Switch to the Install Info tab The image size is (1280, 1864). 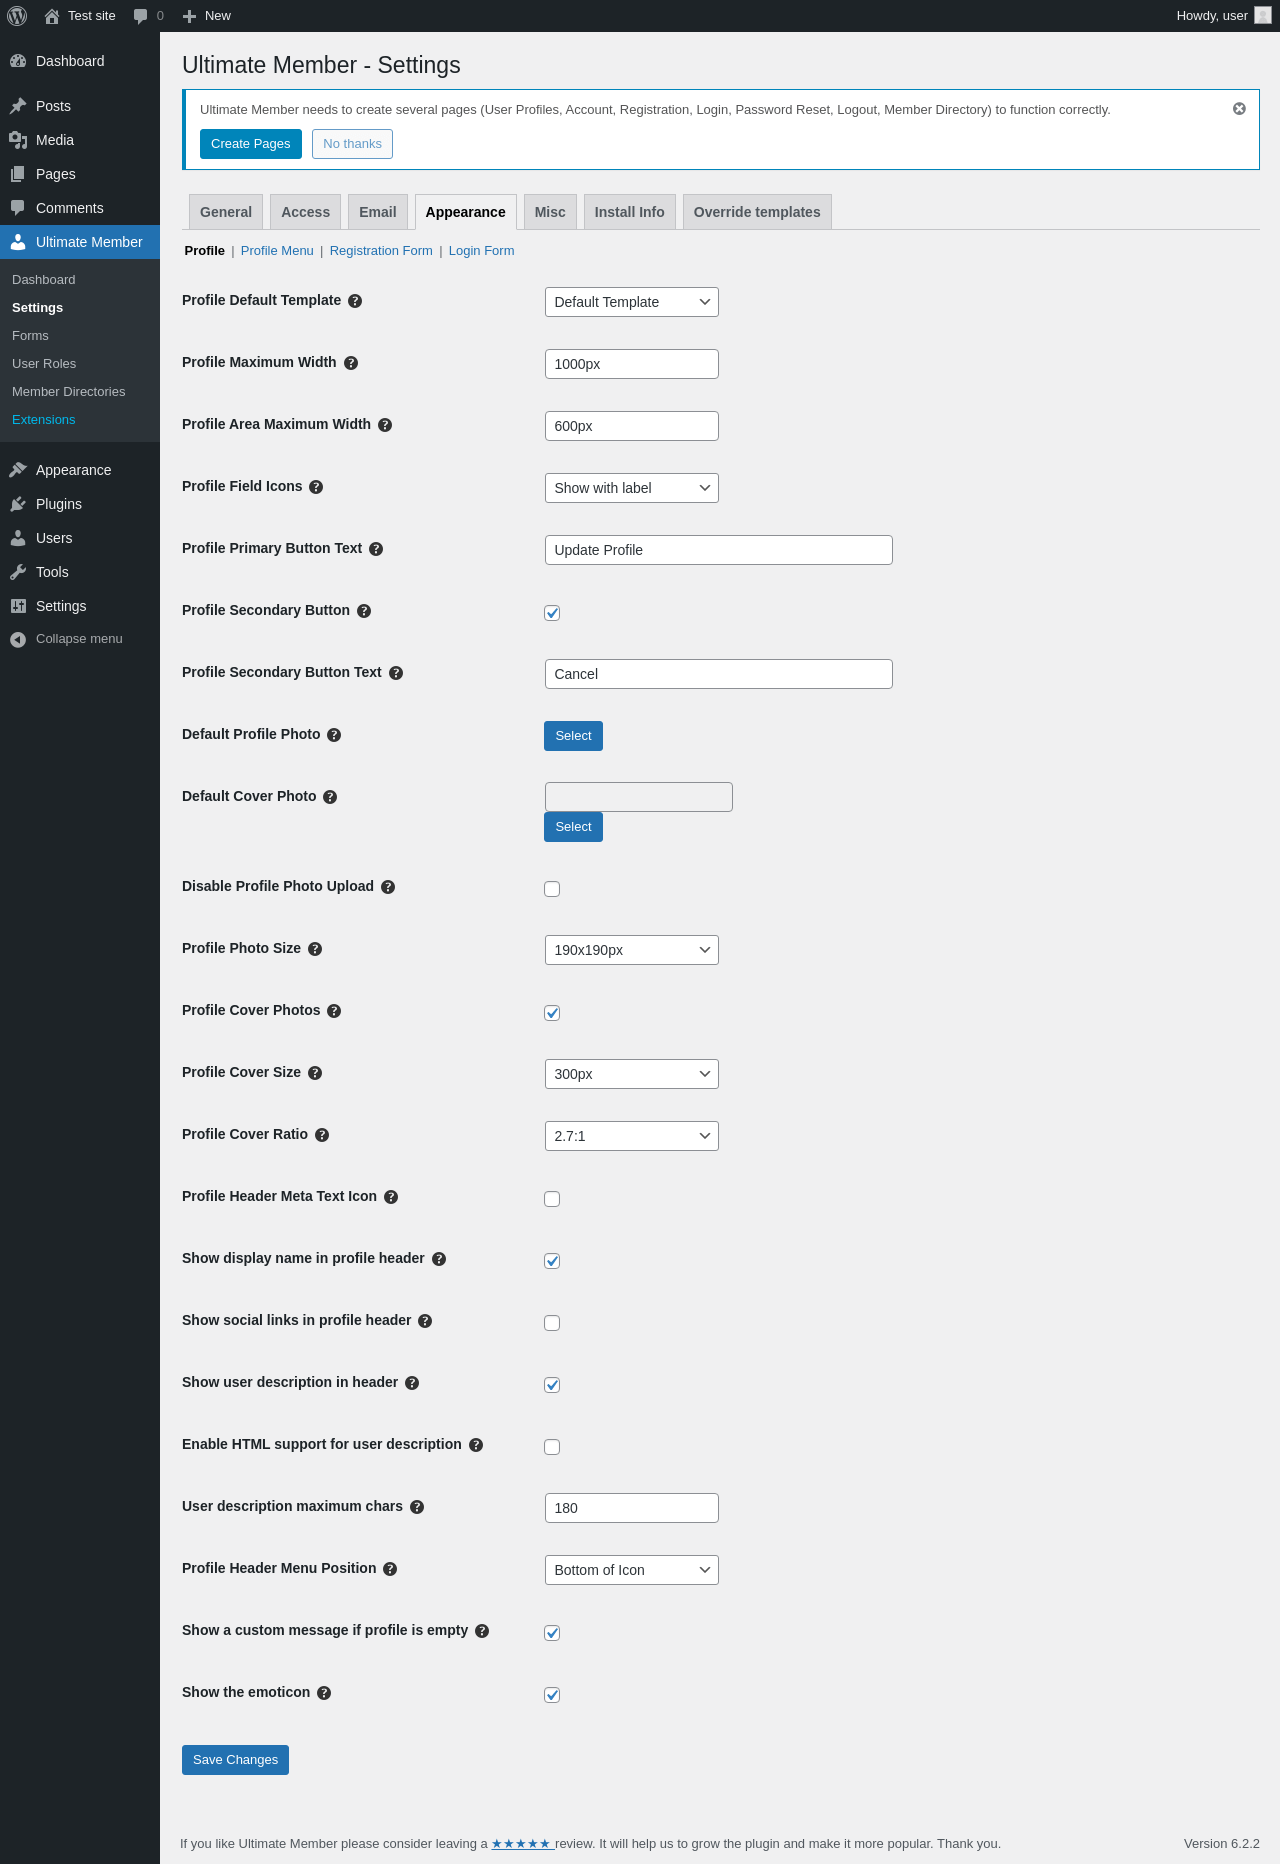630,212
